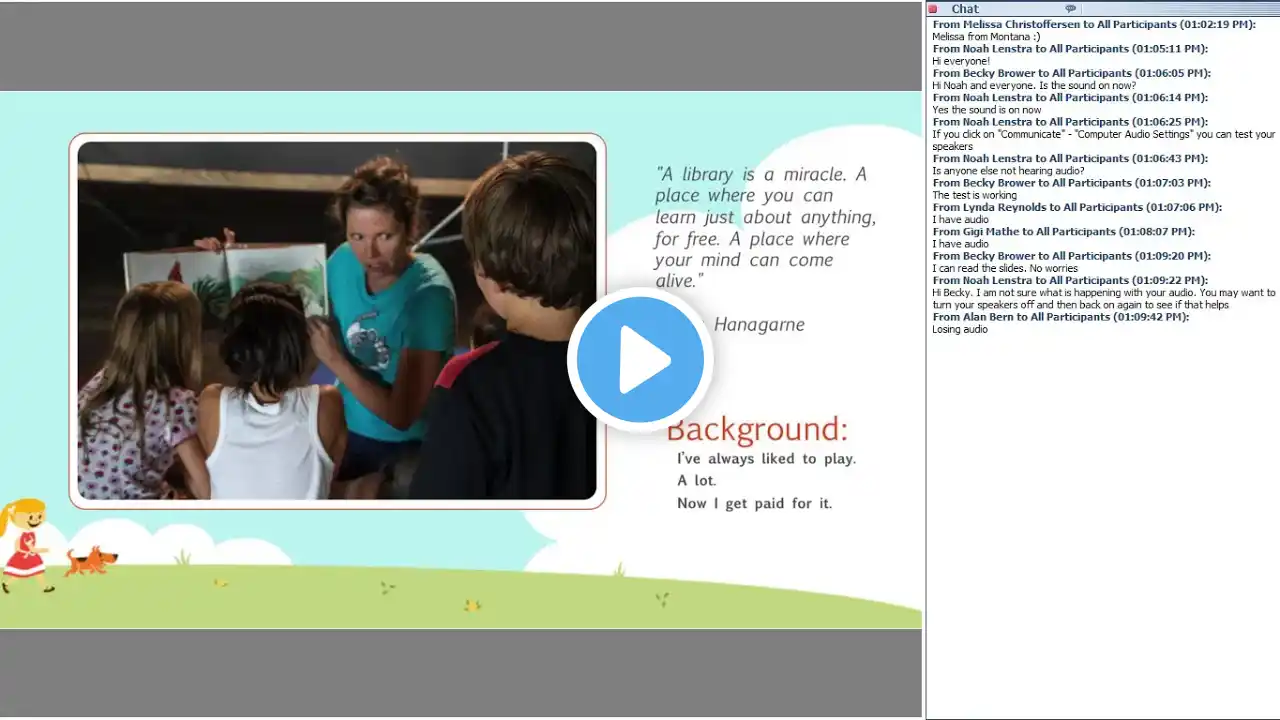The width and height of the screenshot is (1280, 720).
Task: Select Melissa Christoffersen's message header
Action: [x=1093, y=24]
